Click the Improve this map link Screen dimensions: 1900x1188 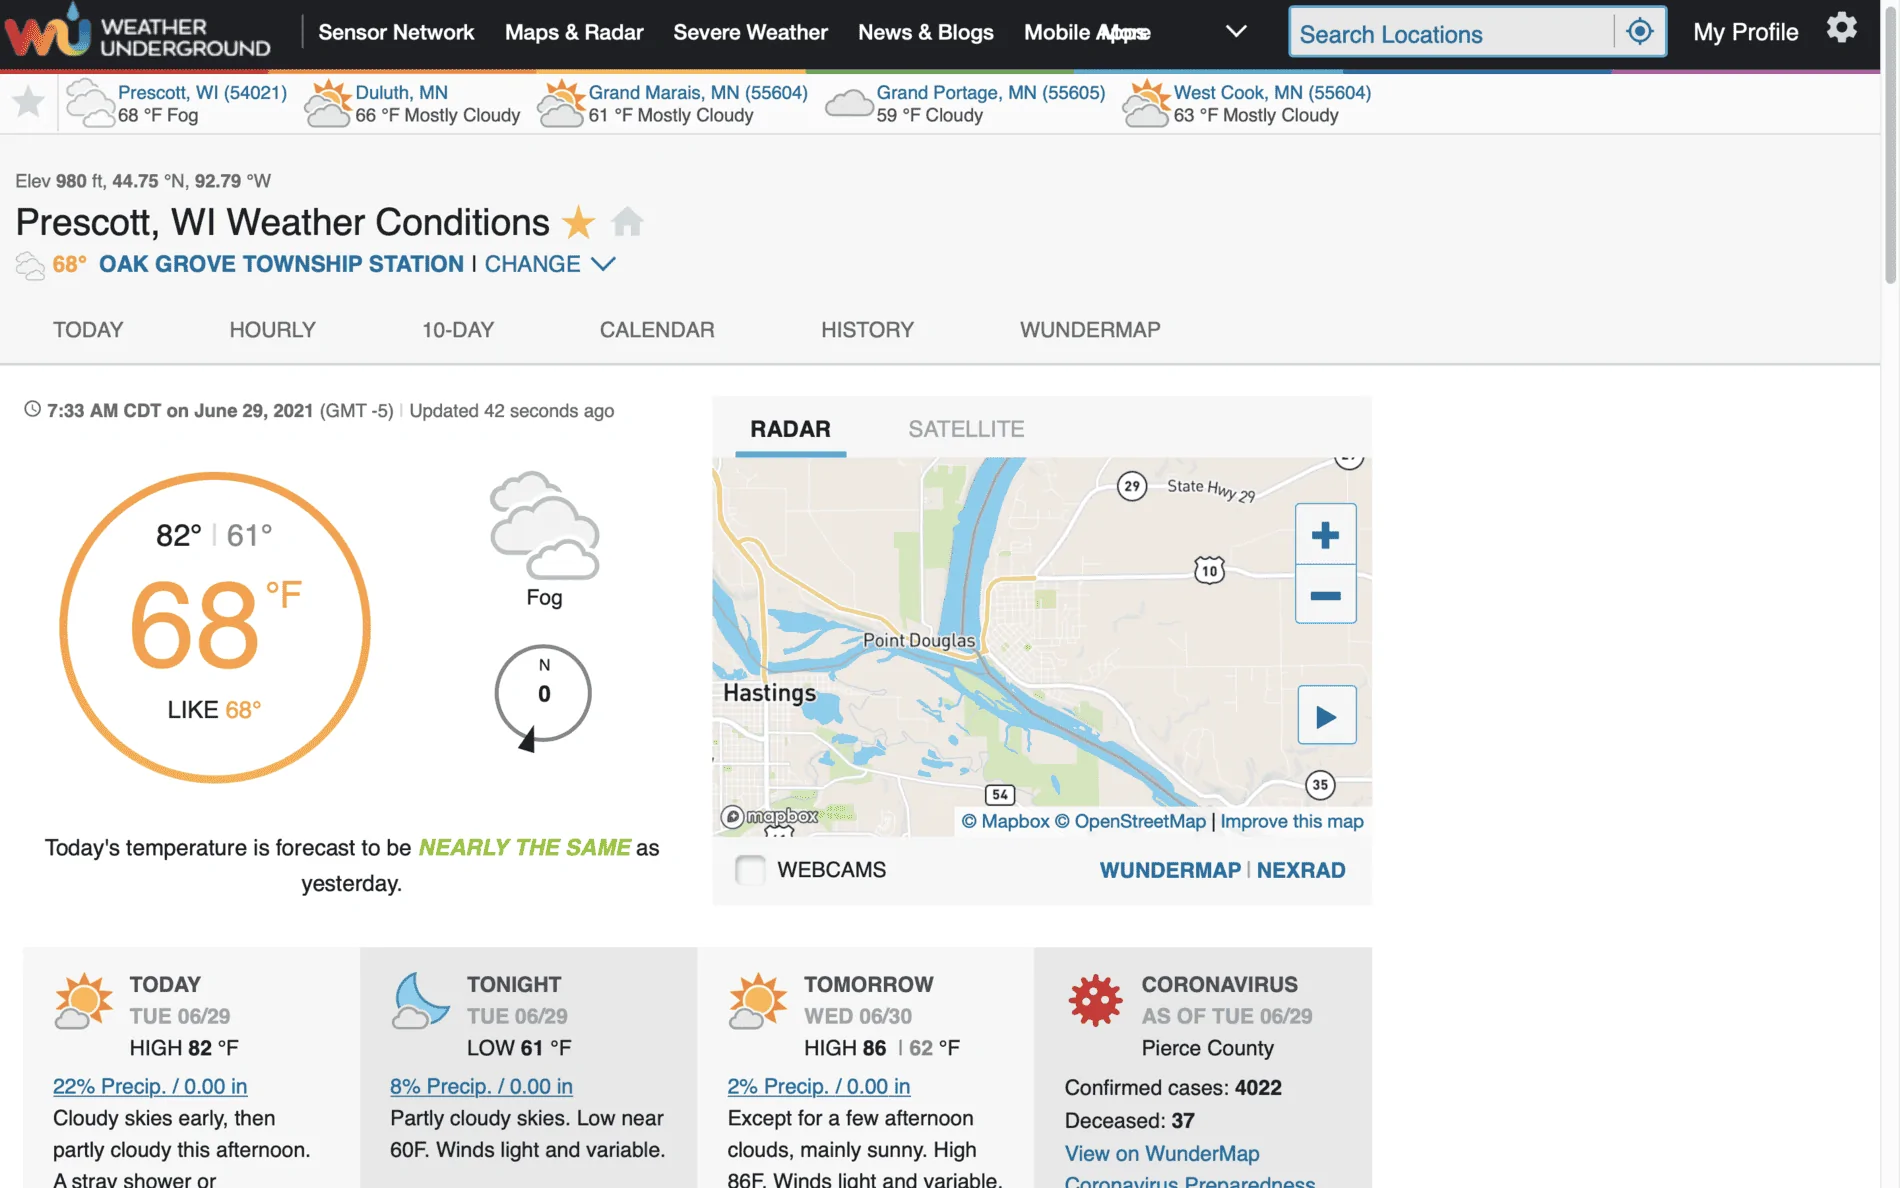(x=1292, y=821)
